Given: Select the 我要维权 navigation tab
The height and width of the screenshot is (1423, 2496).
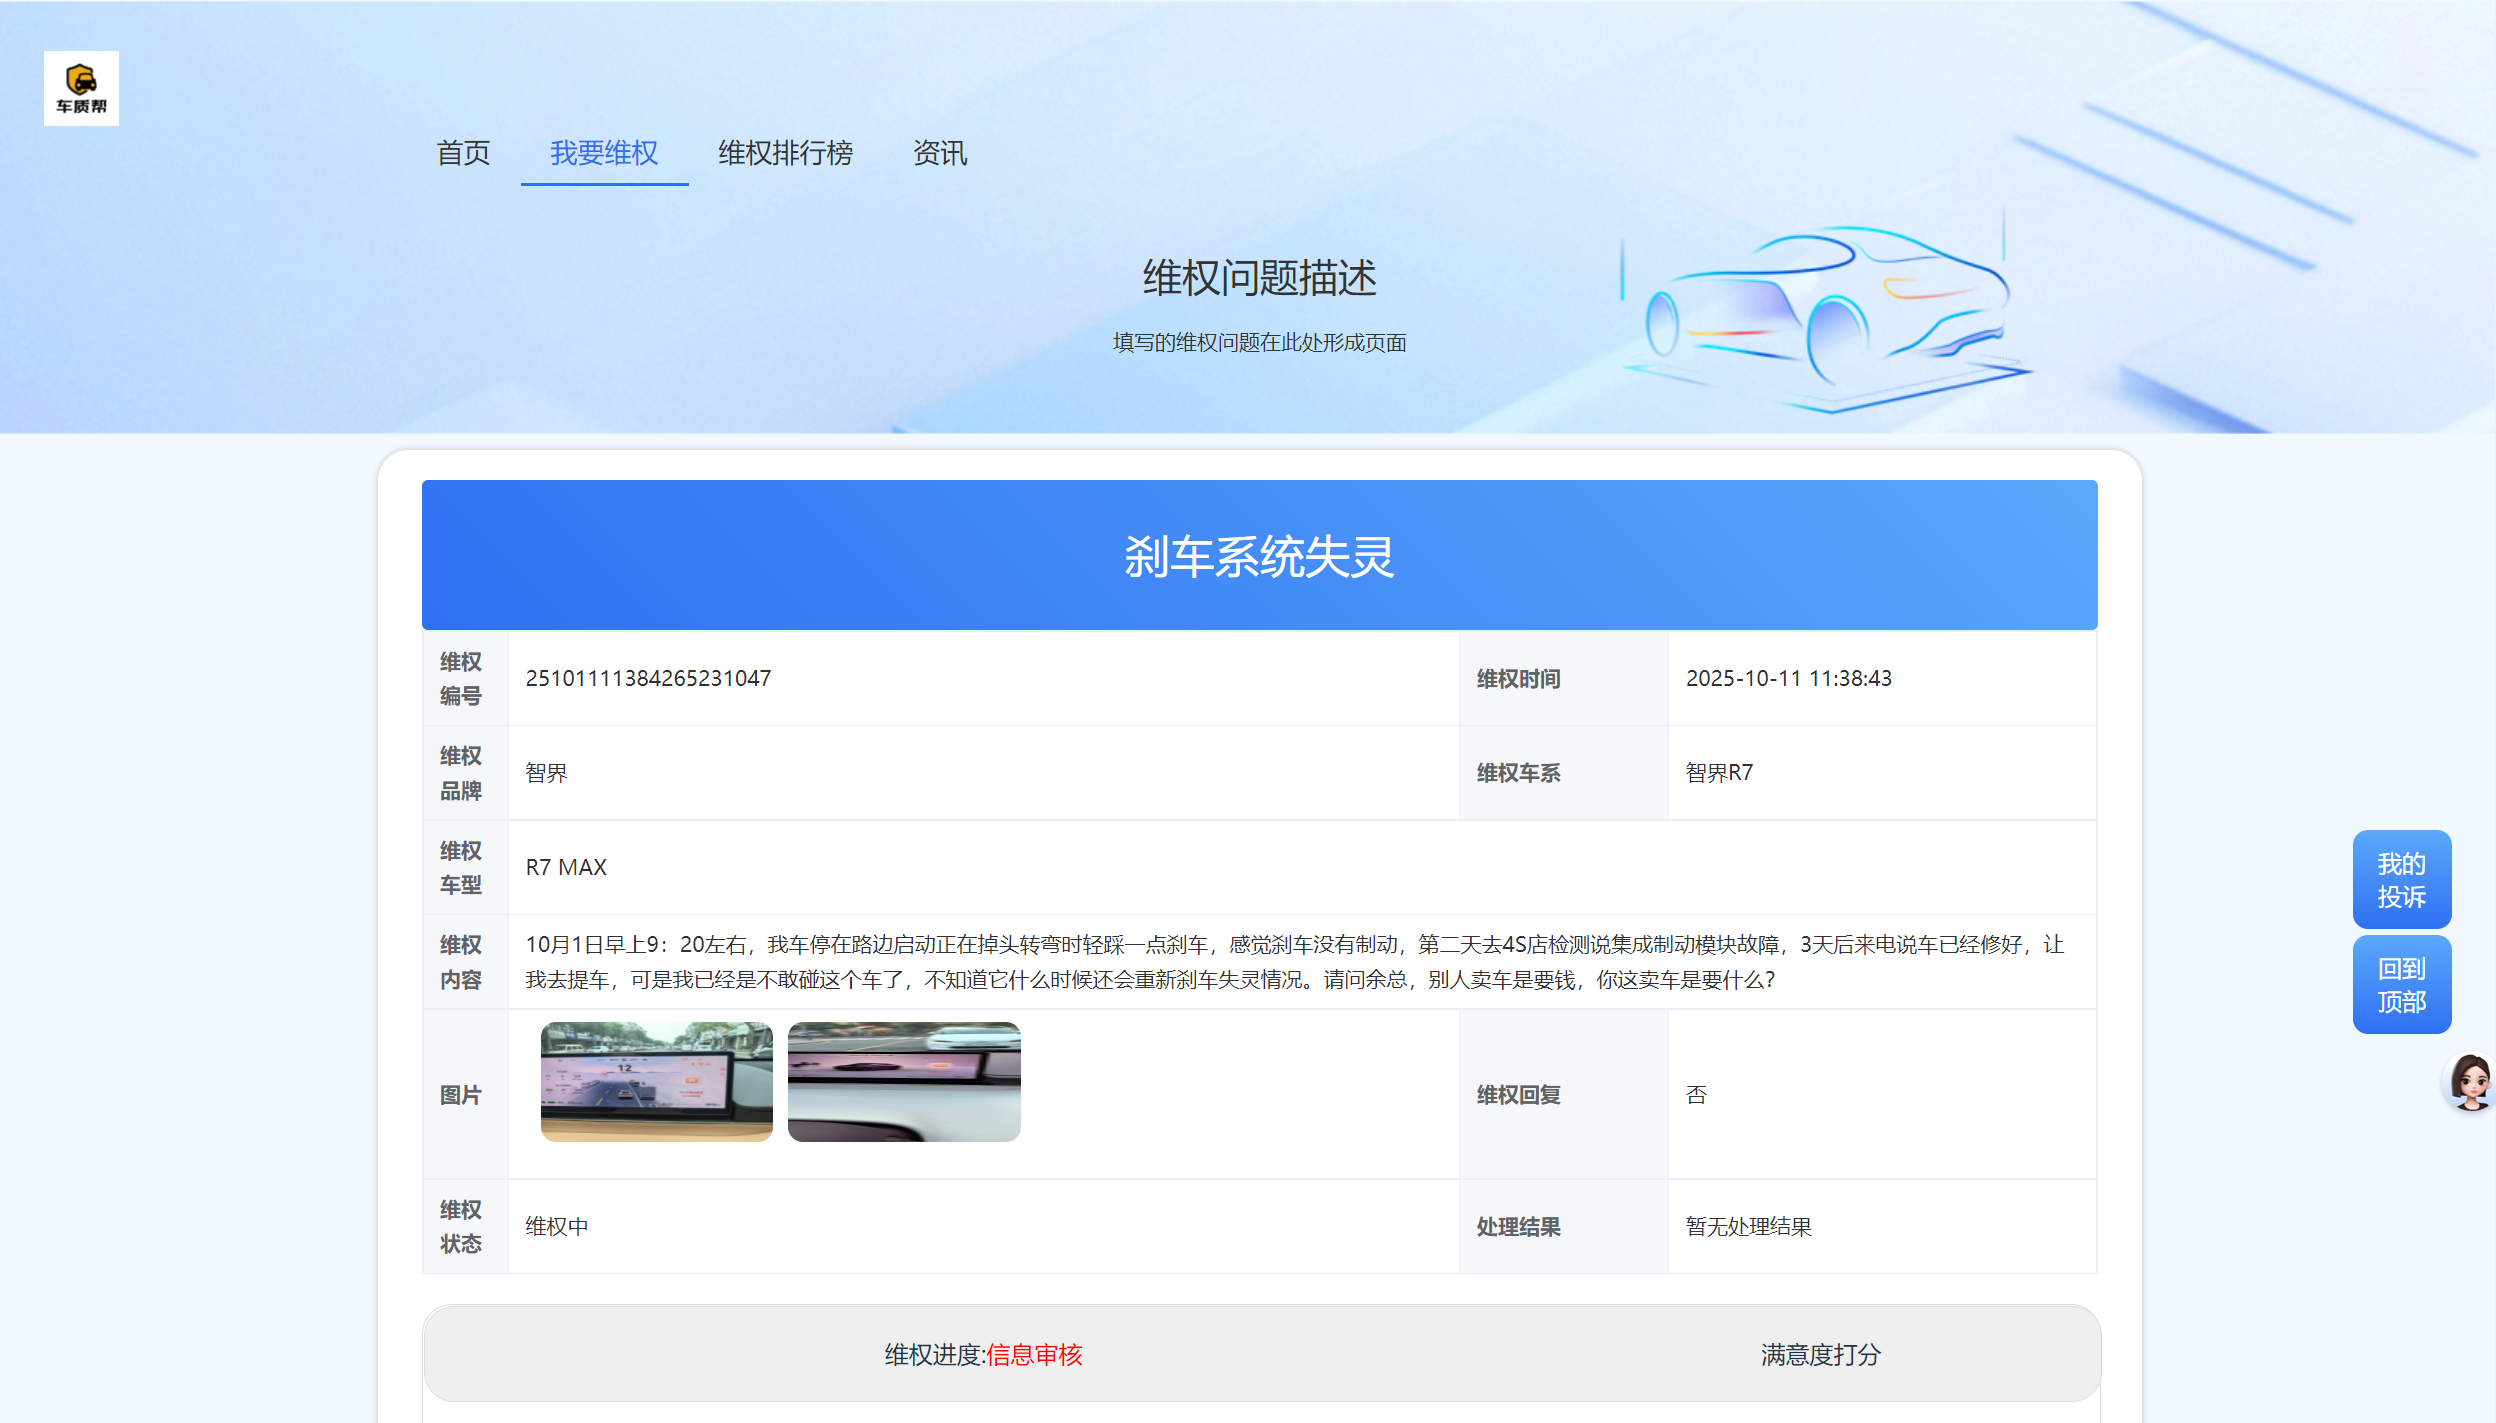Looking at the screenshot, I should point(604,153).
